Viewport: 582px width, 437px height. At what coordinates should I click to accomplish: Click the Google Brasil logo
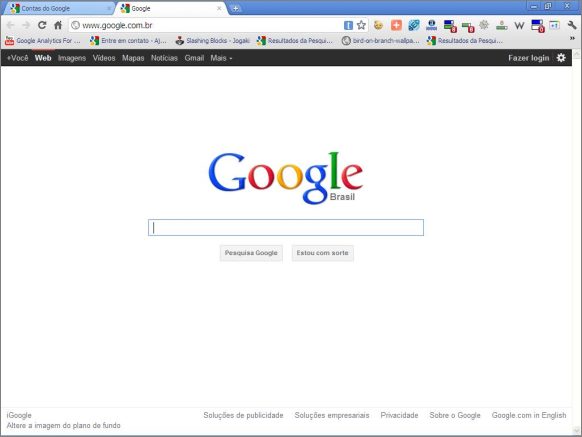(285, 178)
